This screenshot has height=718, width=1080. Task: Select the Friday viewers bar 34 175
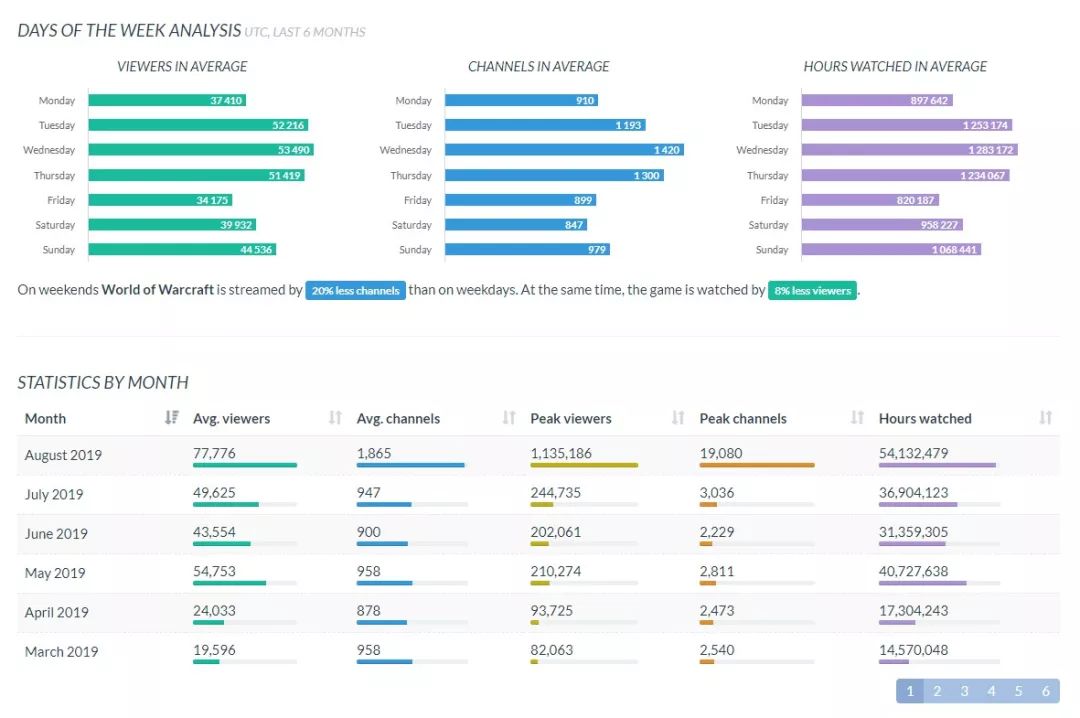160,200
